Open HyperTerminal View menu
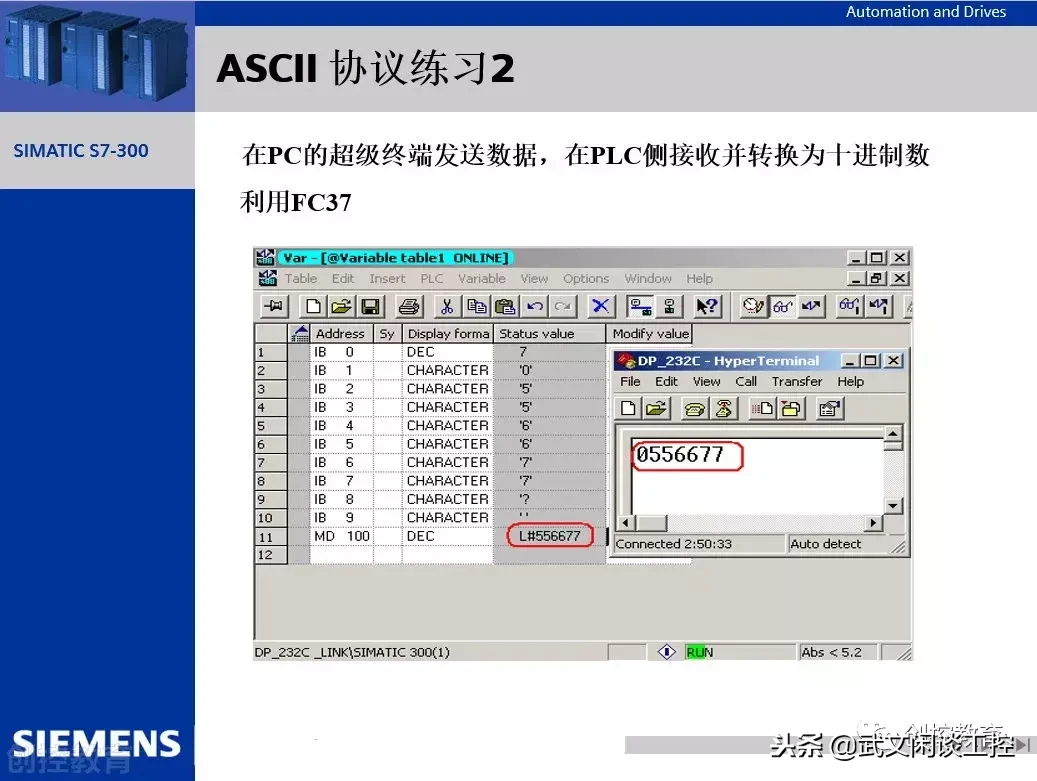Image resolution: width=1037 pixels, height=781 pixels. 706,382
